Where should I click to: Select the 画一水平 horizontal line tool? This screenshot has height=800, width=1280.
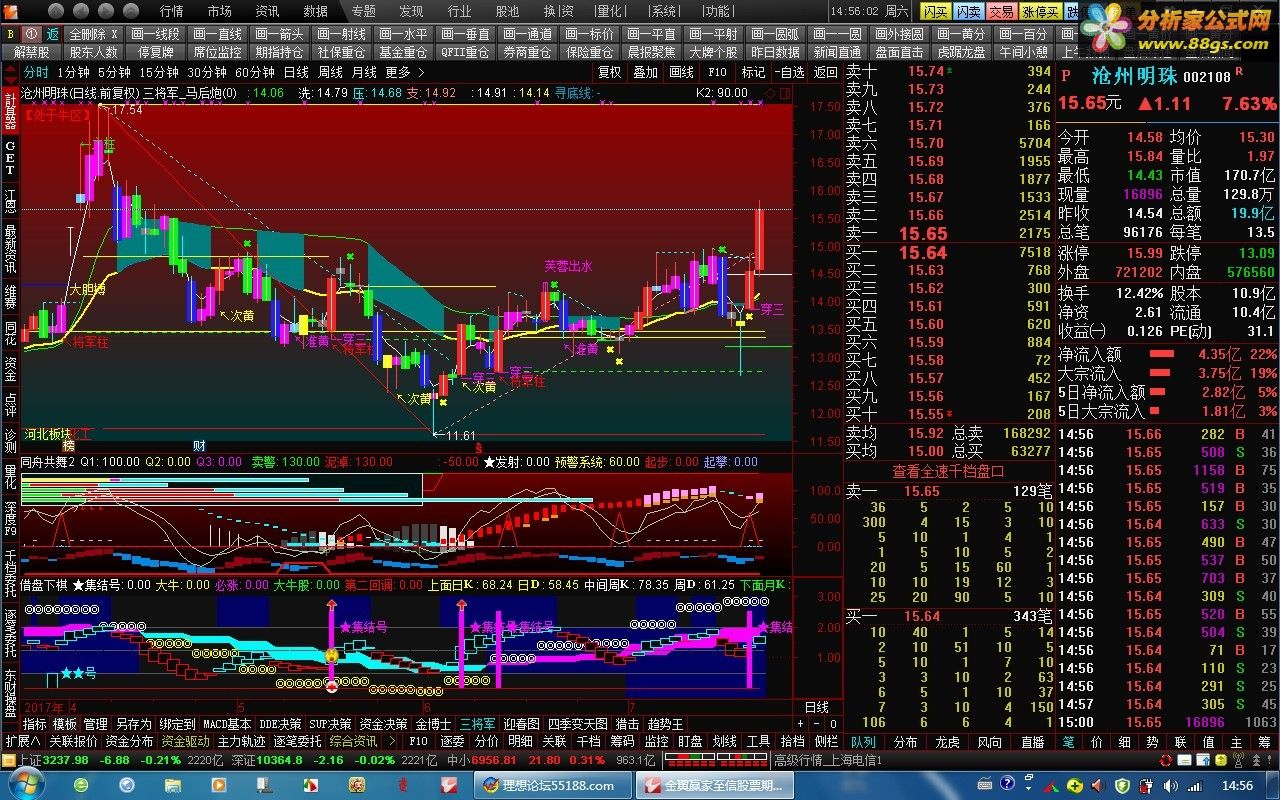pyautogui.click(x=403, y=34)
